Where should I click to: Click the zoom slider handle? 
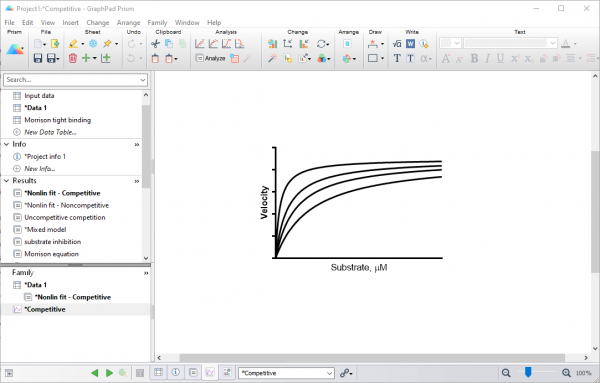point(528,372)
